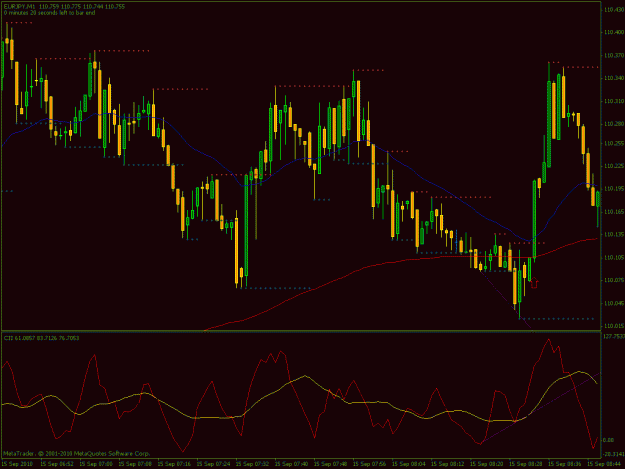The image size is (625, 469).
Task: Click the 110.430 price axis label
Action: tap(614, 10)
